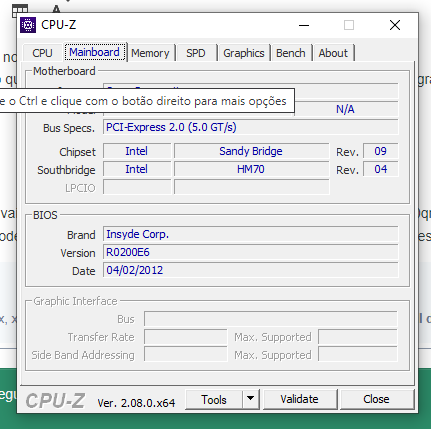Click the Tools button
The image size is (431, 429).
pos(214,399)
